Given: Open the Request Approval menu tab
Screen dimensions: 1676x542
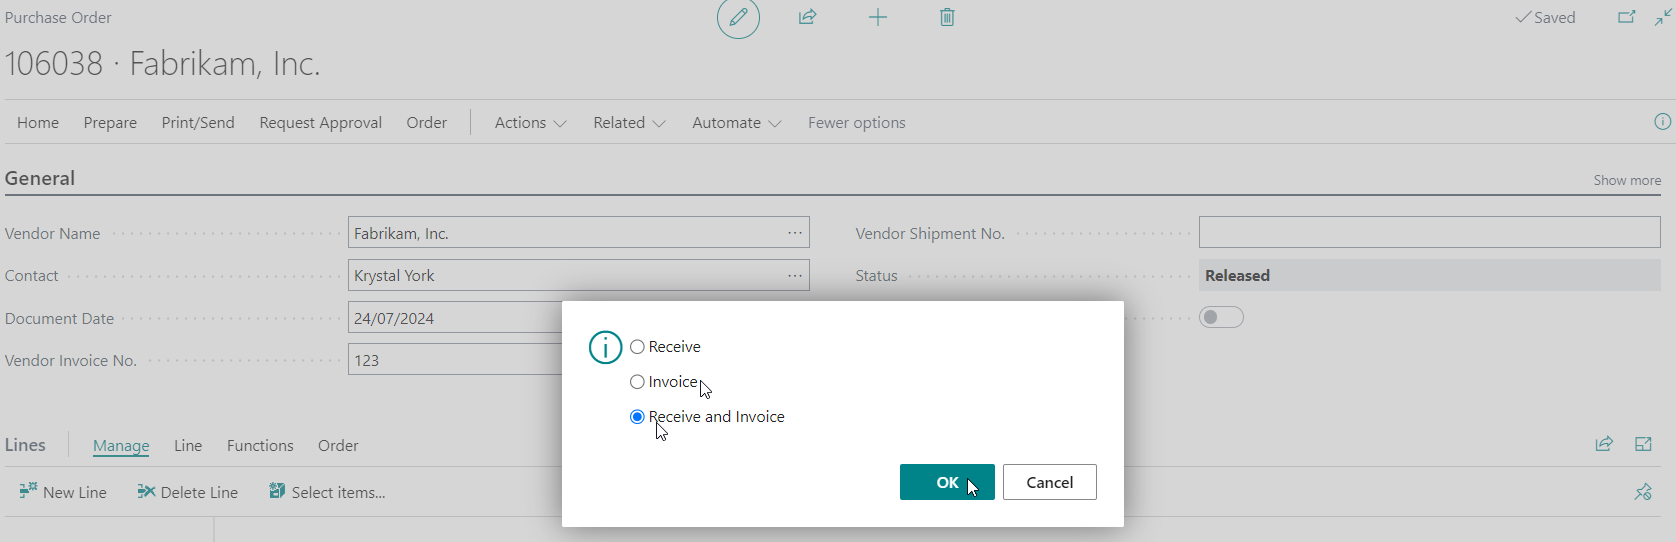Looking at the screenshot, I should pyautogui.click(x=321, y=122).
